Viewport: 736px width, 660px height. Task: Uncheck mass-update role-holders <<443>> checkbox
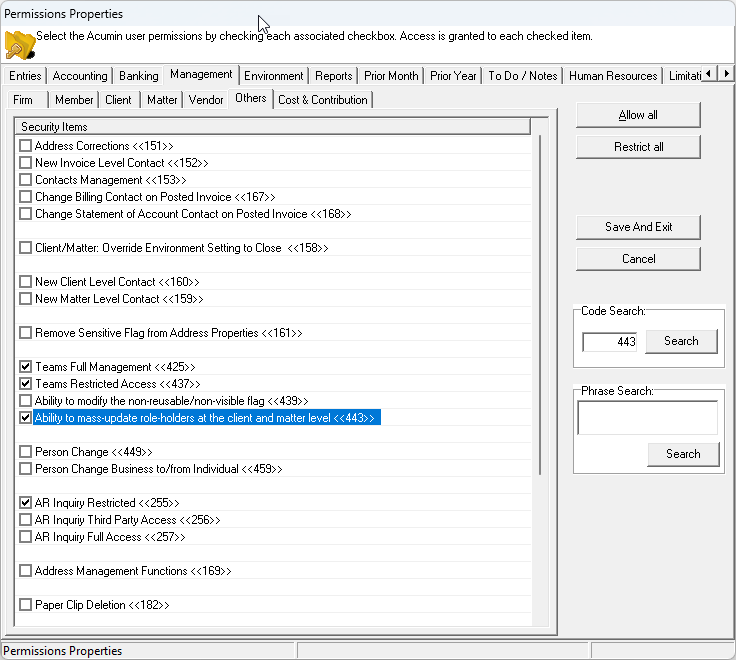coord(25,417)
